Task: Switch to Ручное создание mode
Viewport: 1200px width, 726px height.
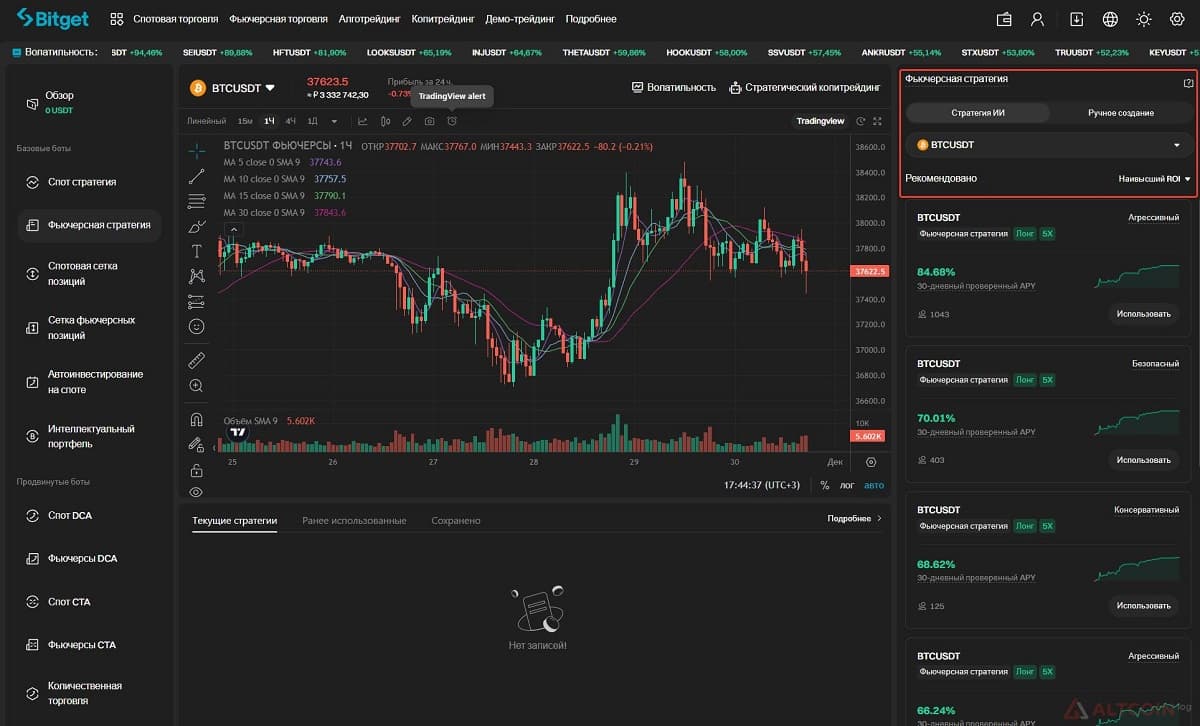Action: click(x=1121, y=113)
